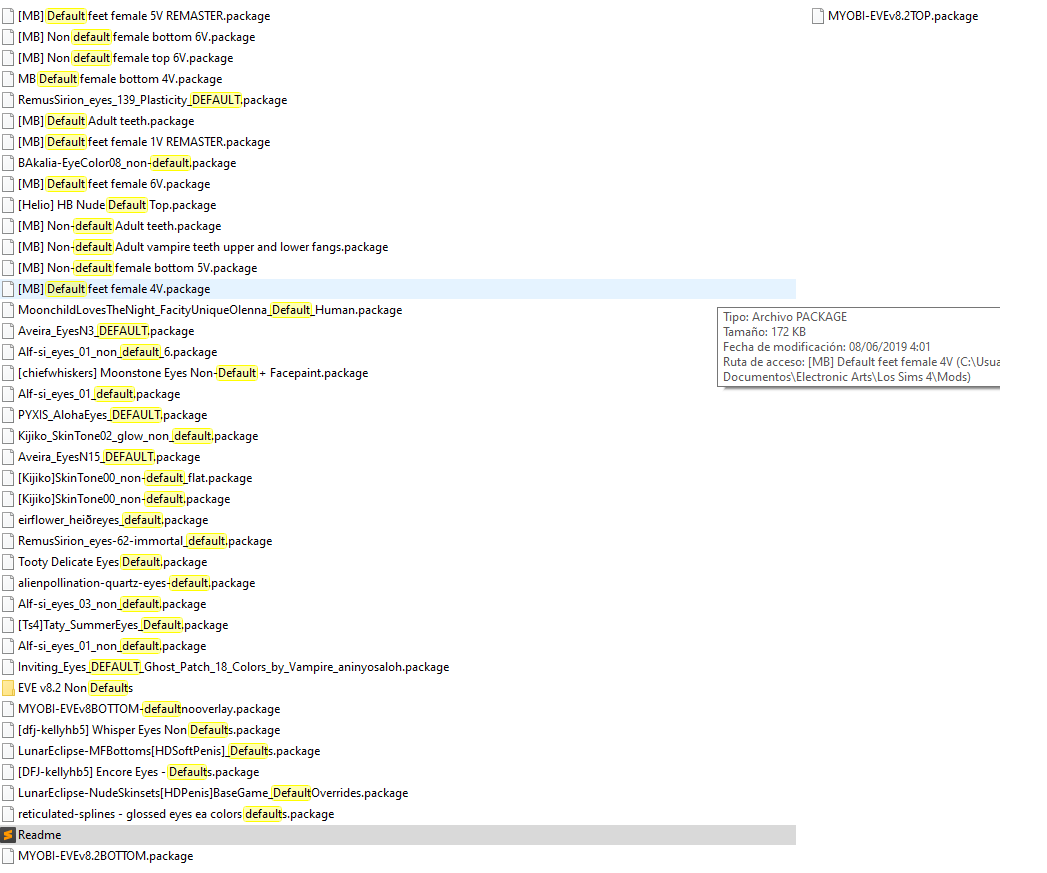
Task: Select Alf-si_eyes_01_non_default.package
Action: [x=112, y=646]
